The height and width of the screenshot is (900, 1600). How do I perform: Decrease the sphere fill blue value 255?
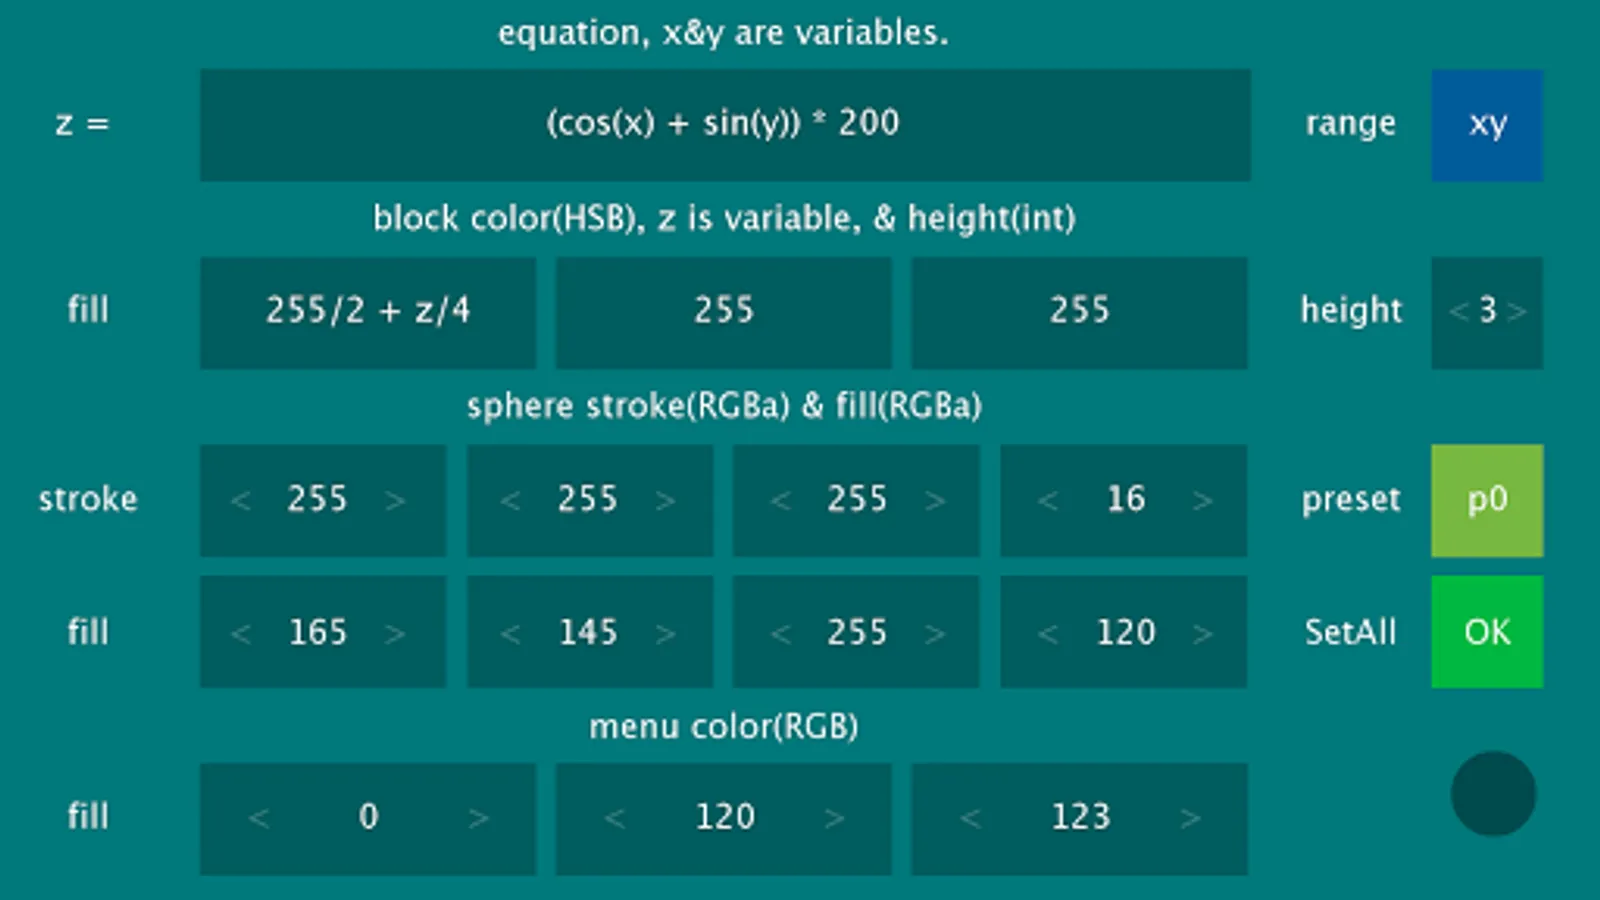click(780, 633)
